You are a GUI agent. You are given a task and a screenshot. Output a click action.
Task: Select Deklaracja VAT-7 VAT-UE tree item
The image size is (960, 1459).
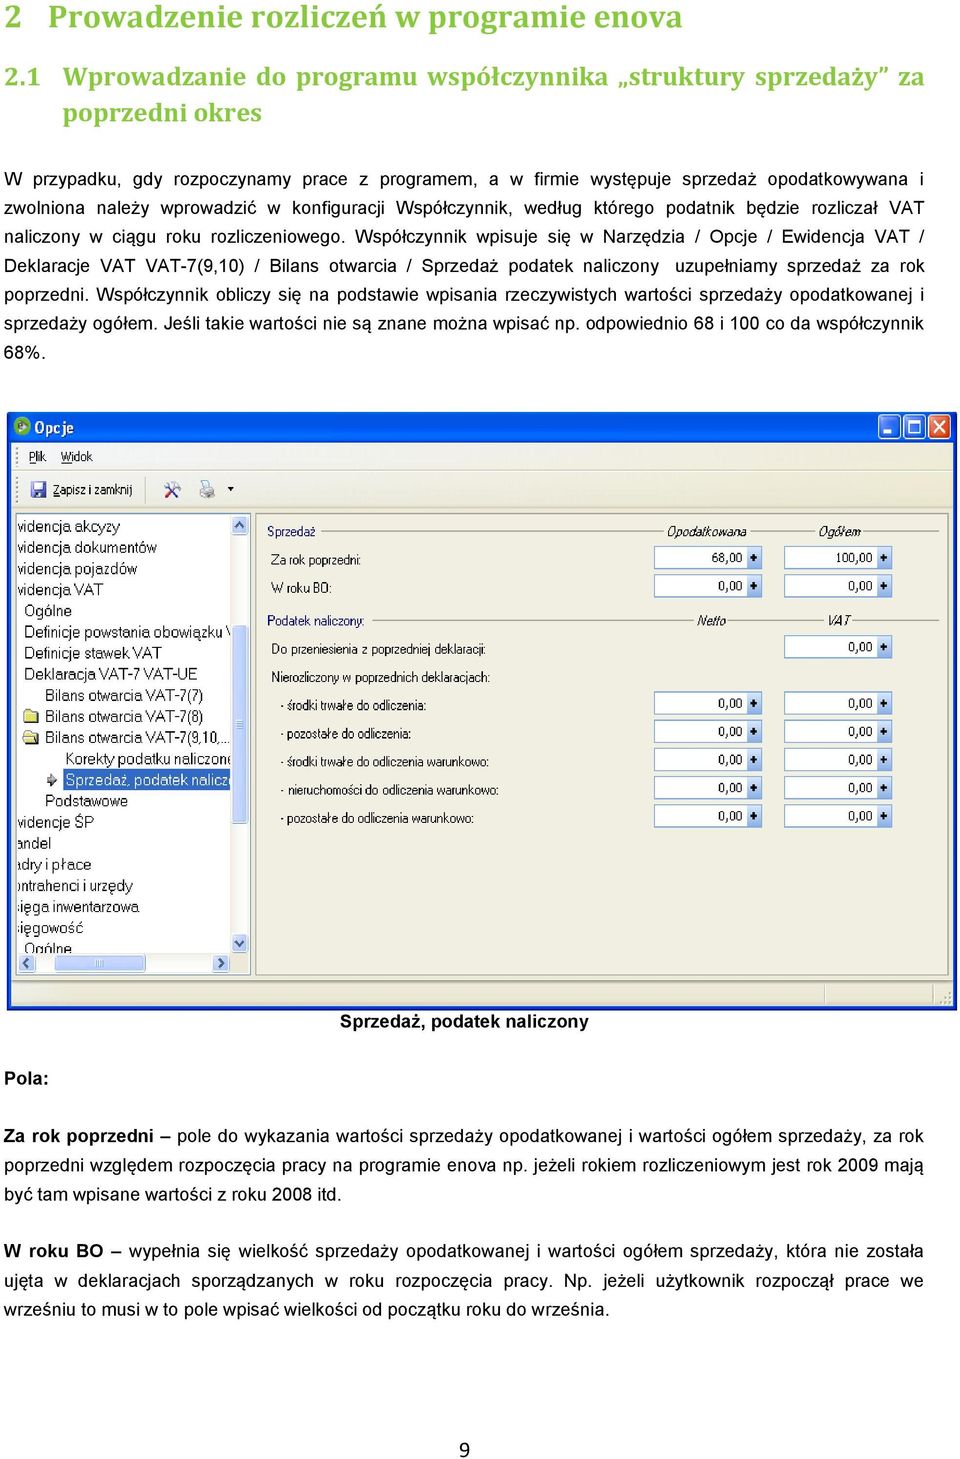coord(110,675)
